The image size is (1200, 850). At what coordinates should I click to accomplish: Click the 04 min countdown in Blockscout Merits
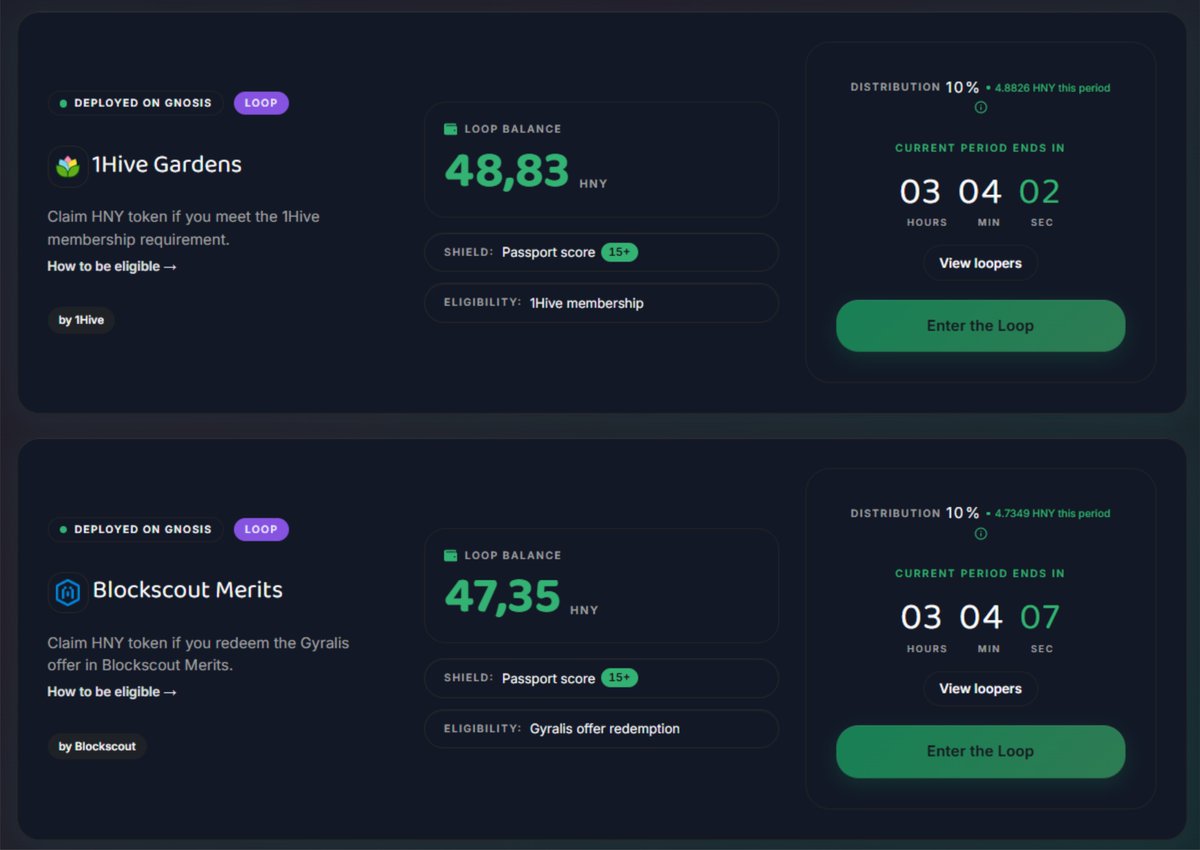981,617
